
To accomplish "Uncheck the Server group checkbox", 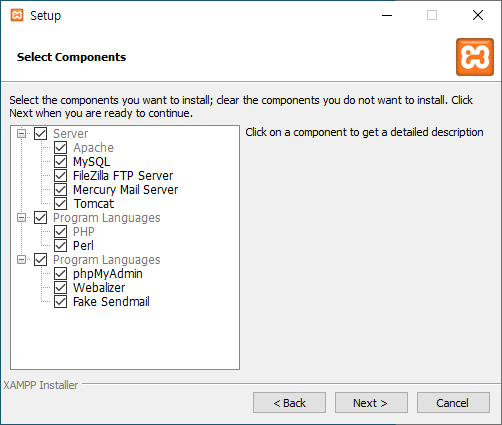I will pyautogui.click(x=40, y=134).
